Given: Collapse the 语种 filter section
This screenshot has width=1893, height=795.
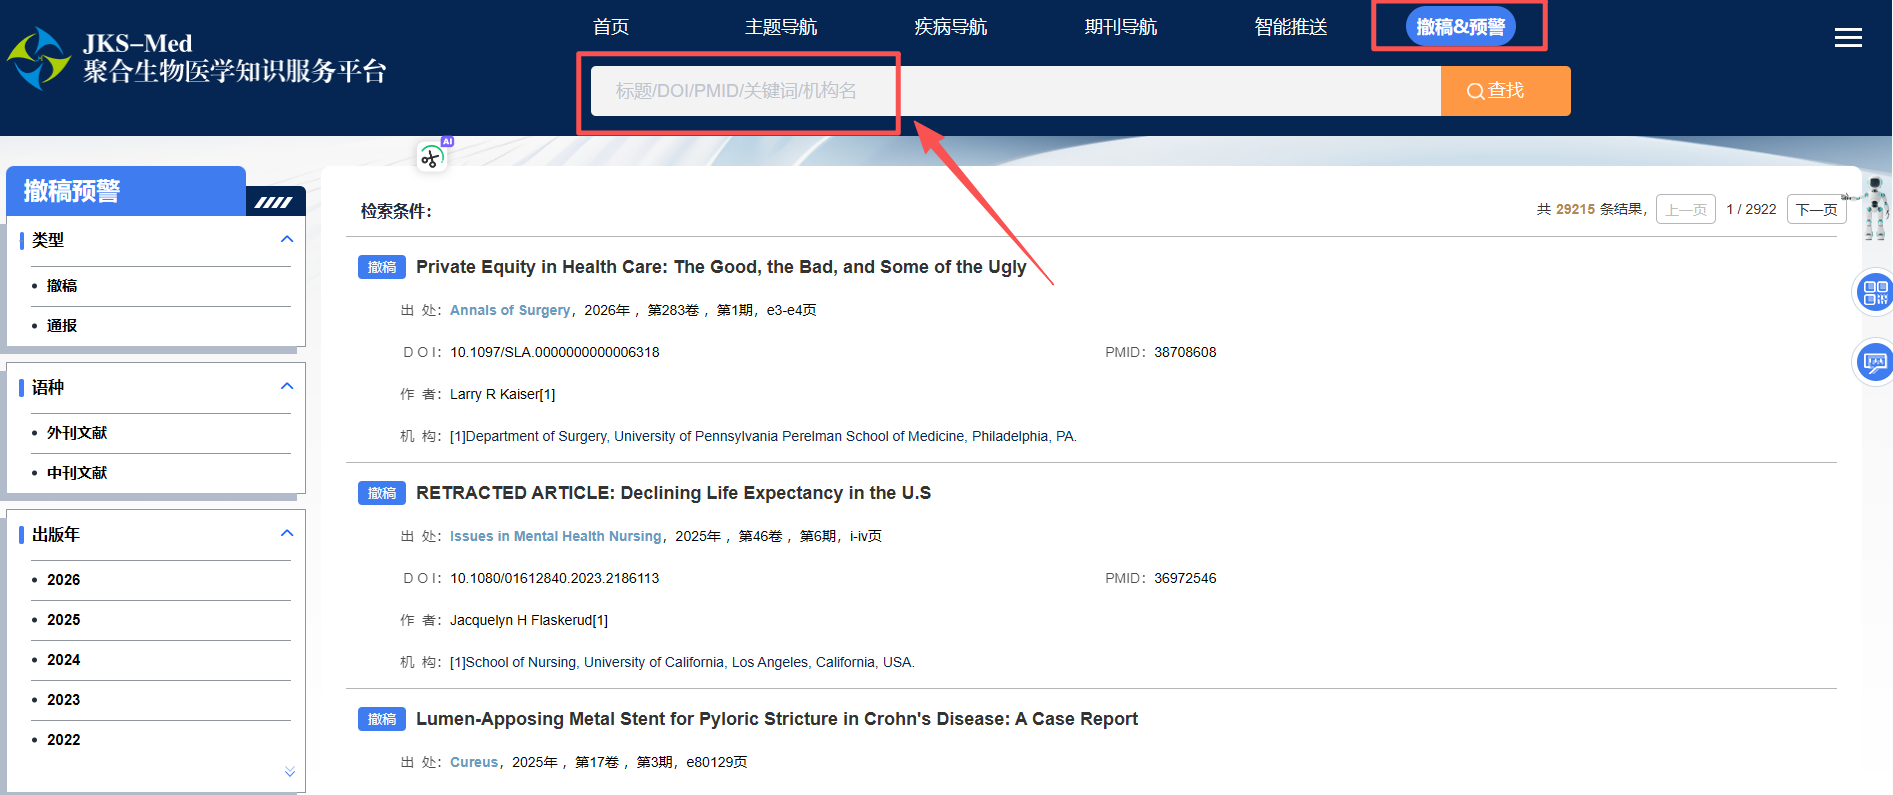Looking at the screenshot, I should pyautogui.click(x=287, y=387).
